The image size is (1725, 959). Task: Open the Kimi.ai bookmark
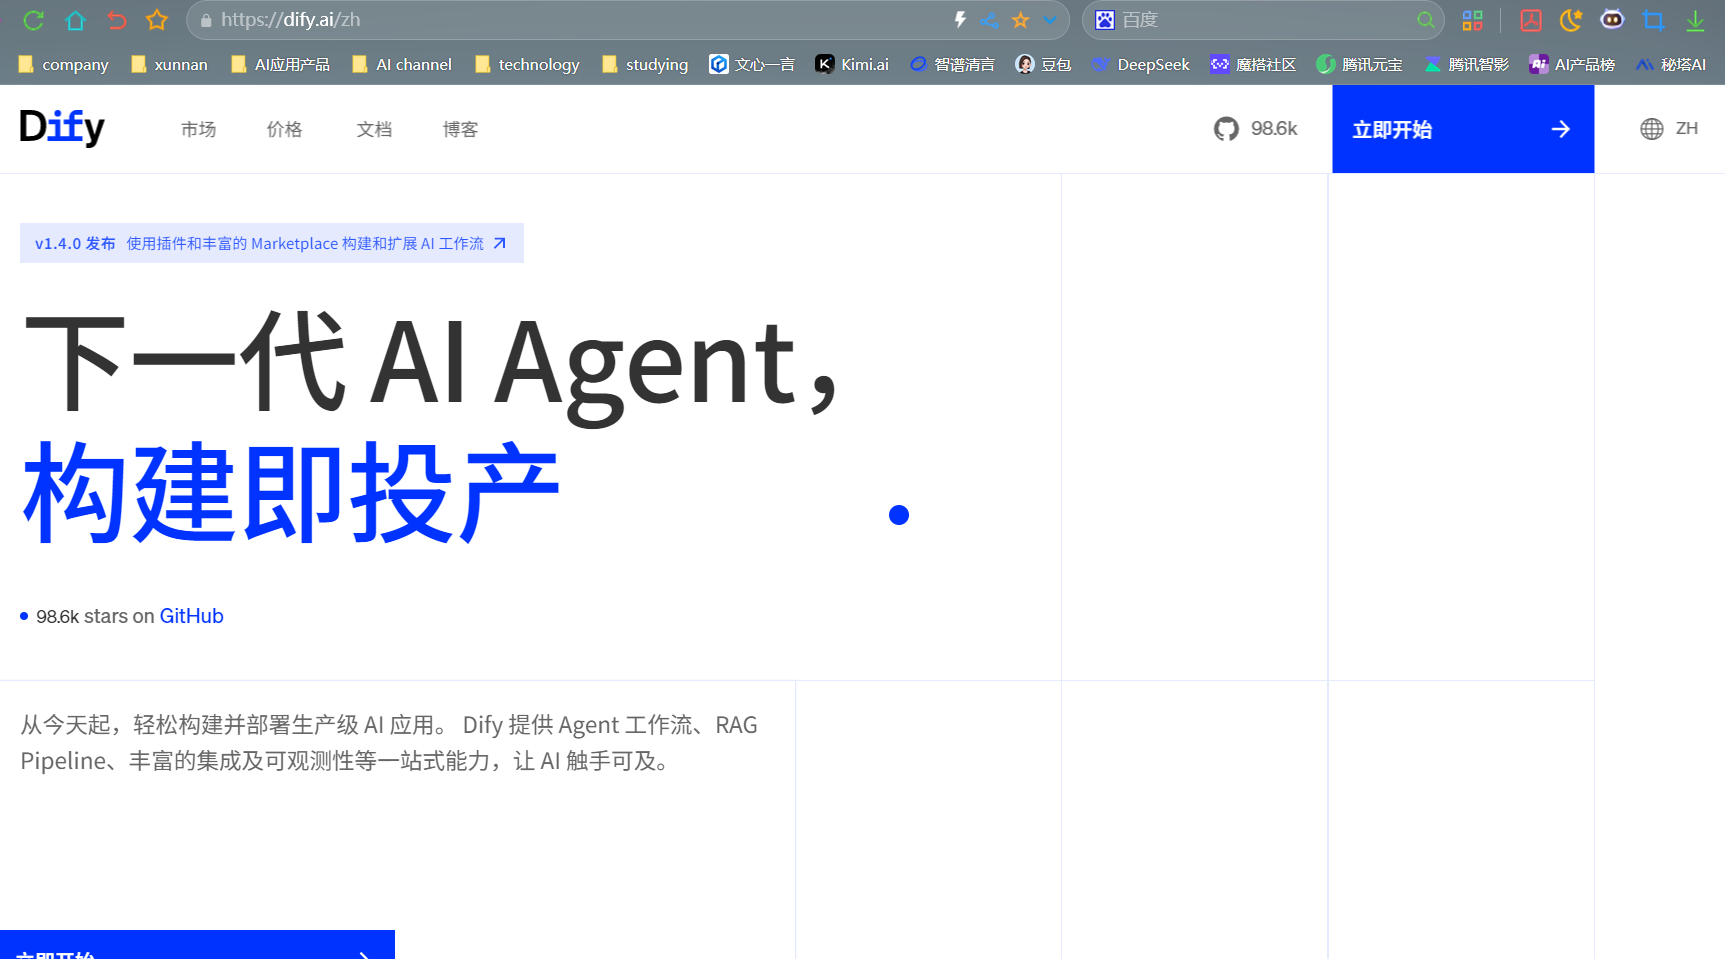[x=852, y=64]
